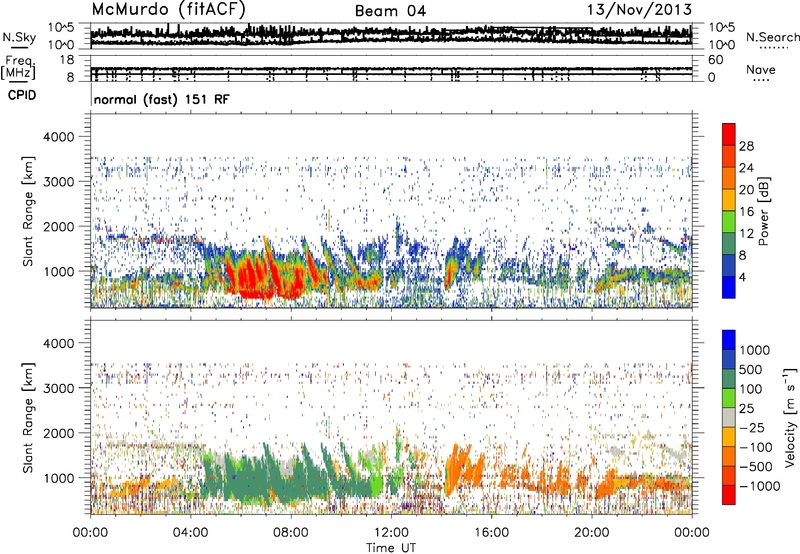Click the 1000 tick on velocity colorbar

(x=754, y=350)
